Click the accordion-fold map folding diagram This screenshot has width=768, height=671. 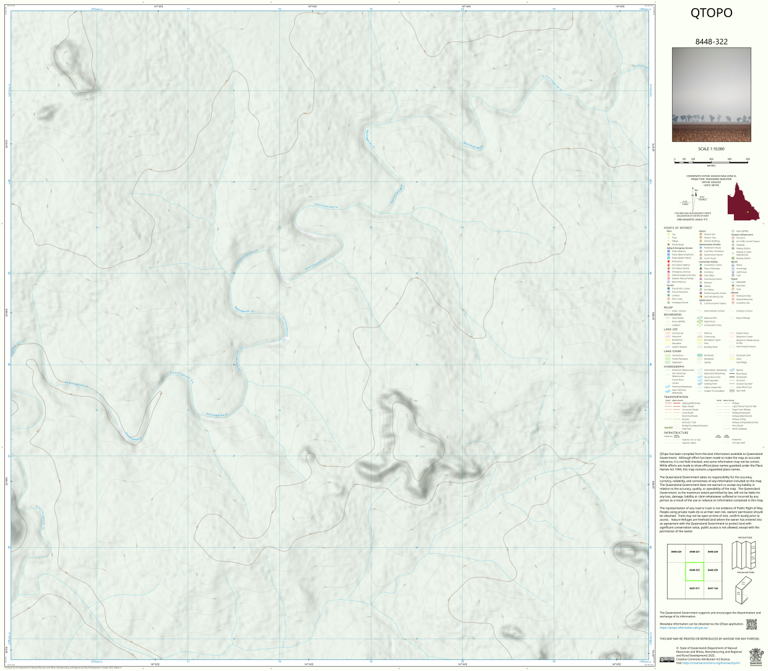click(x=744, y=555)
